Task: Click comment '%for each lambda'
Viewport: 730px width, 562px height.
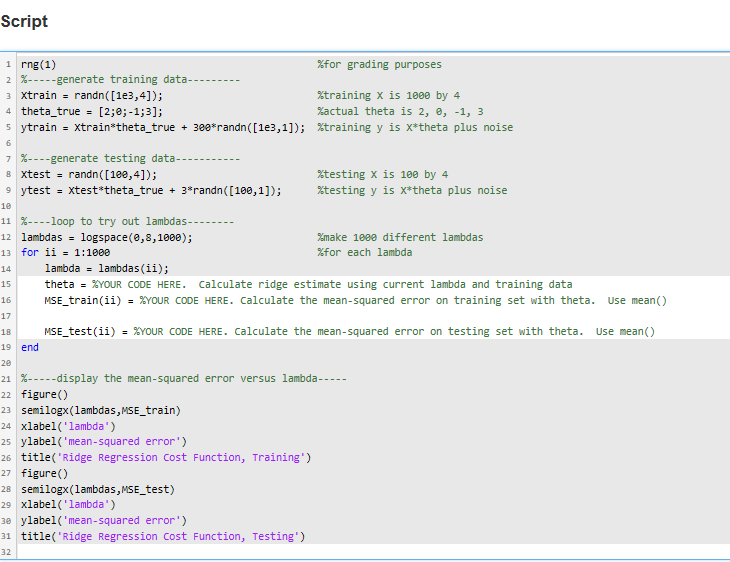Action: (x=365, y=253)
